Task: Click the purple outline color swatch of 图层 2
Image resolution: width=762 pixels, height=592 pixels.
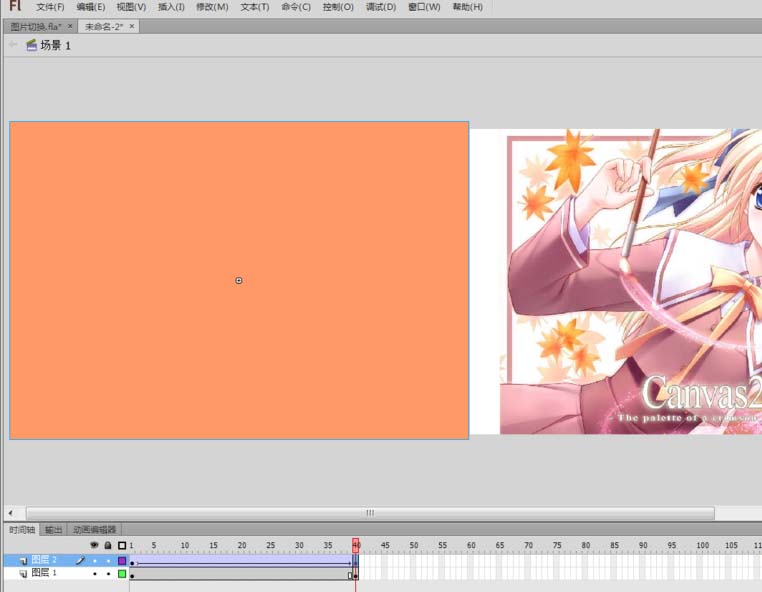Action: pos(122,560)
